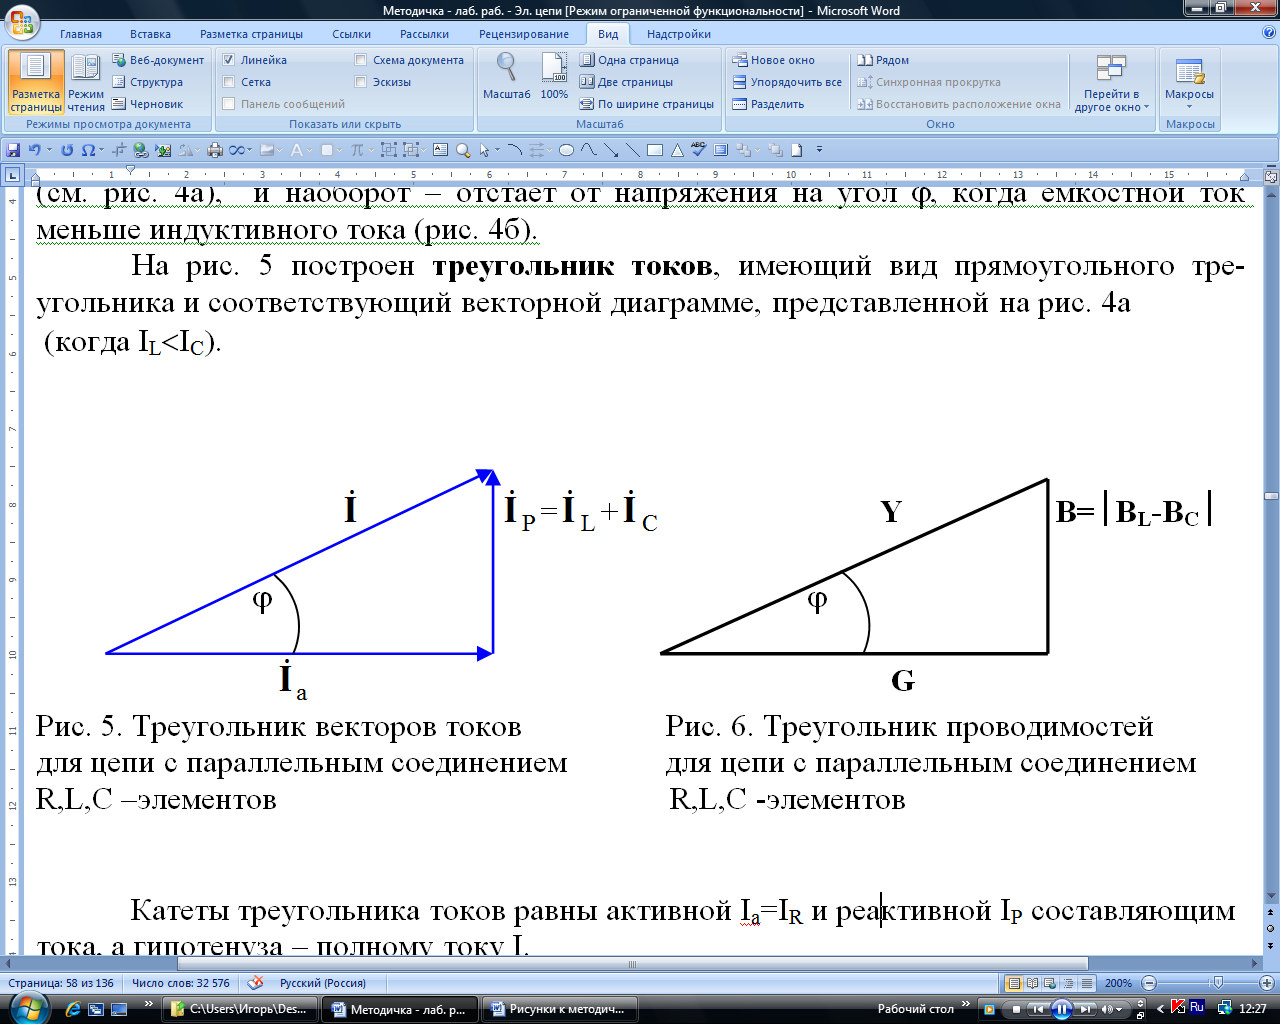Open the Разметка страницы ribbon tab
Image resolution: width=1280 pixels, height=1024 pixels.
coord(251,34)
